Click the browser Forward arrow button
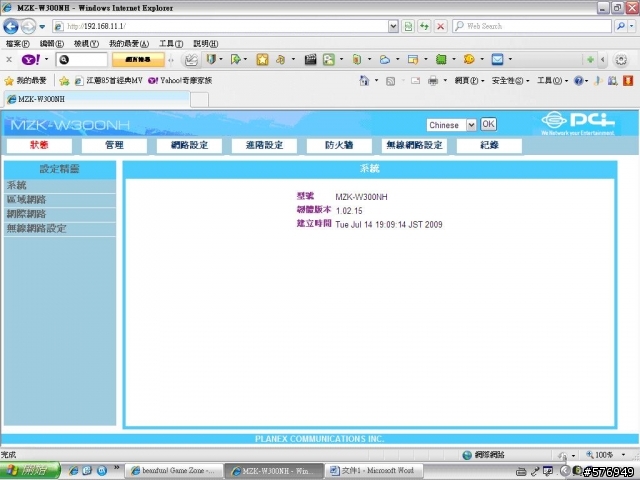 [28, 27]
